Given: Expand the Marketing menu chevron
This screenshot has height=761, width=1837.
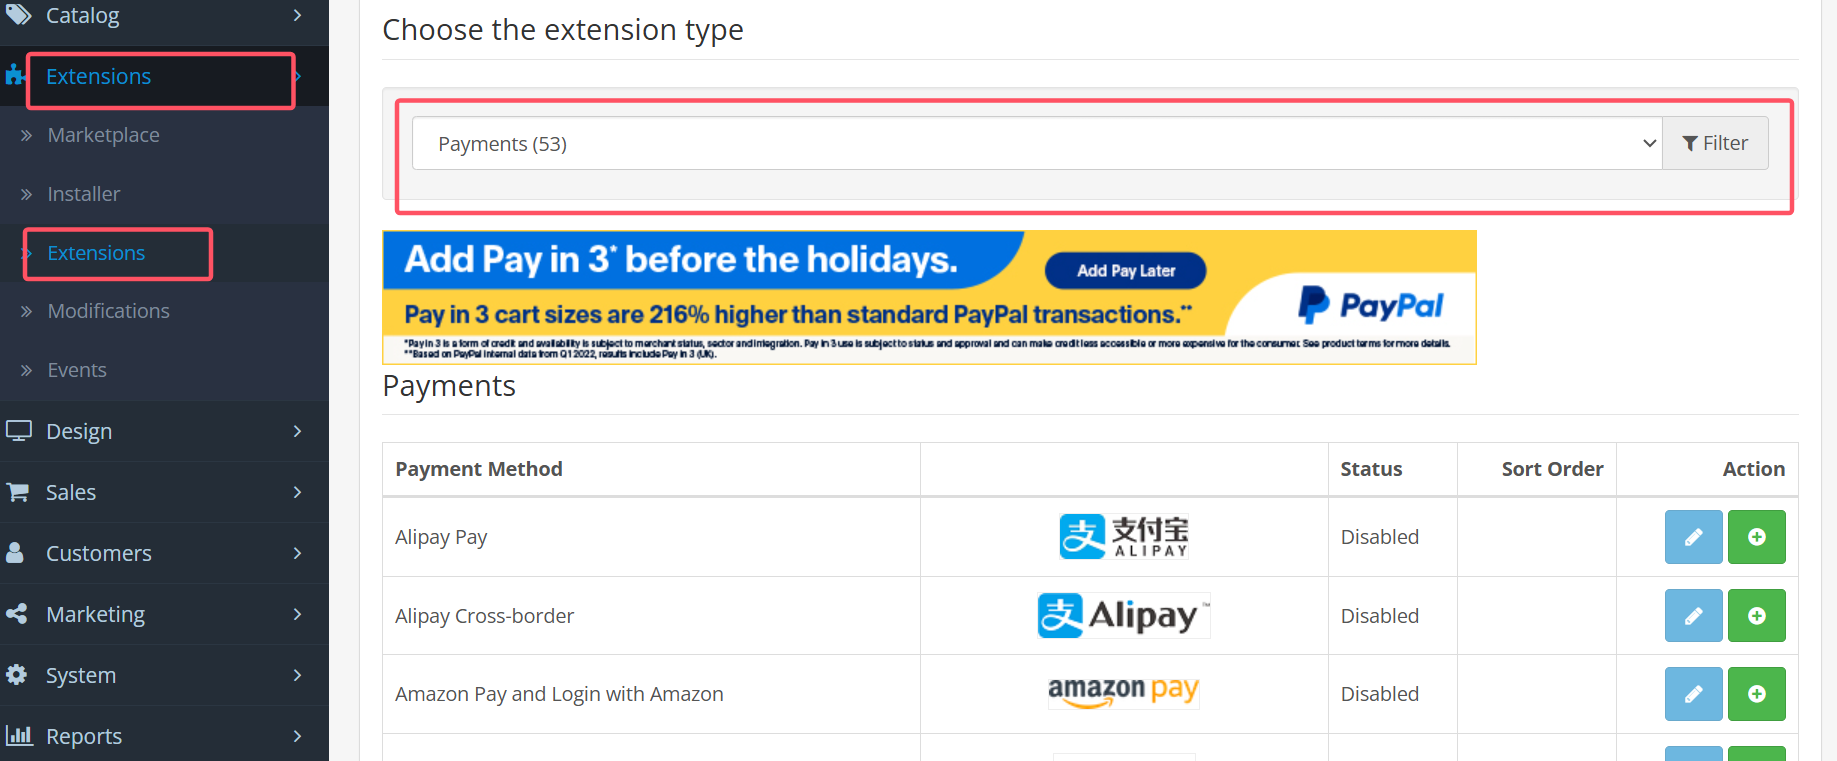Looking at the screenshot, I should [297, 614].
